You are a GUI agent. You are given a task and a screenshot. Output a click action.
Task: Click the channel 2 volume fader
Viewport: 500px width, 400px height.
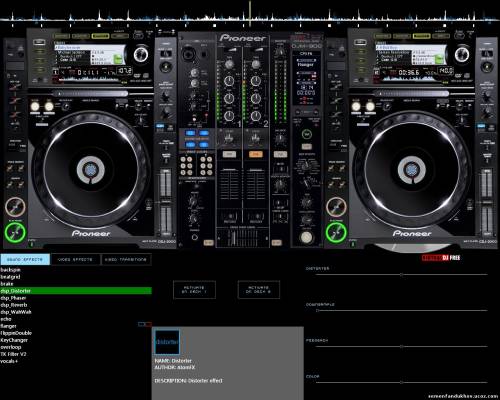point(256,185)
